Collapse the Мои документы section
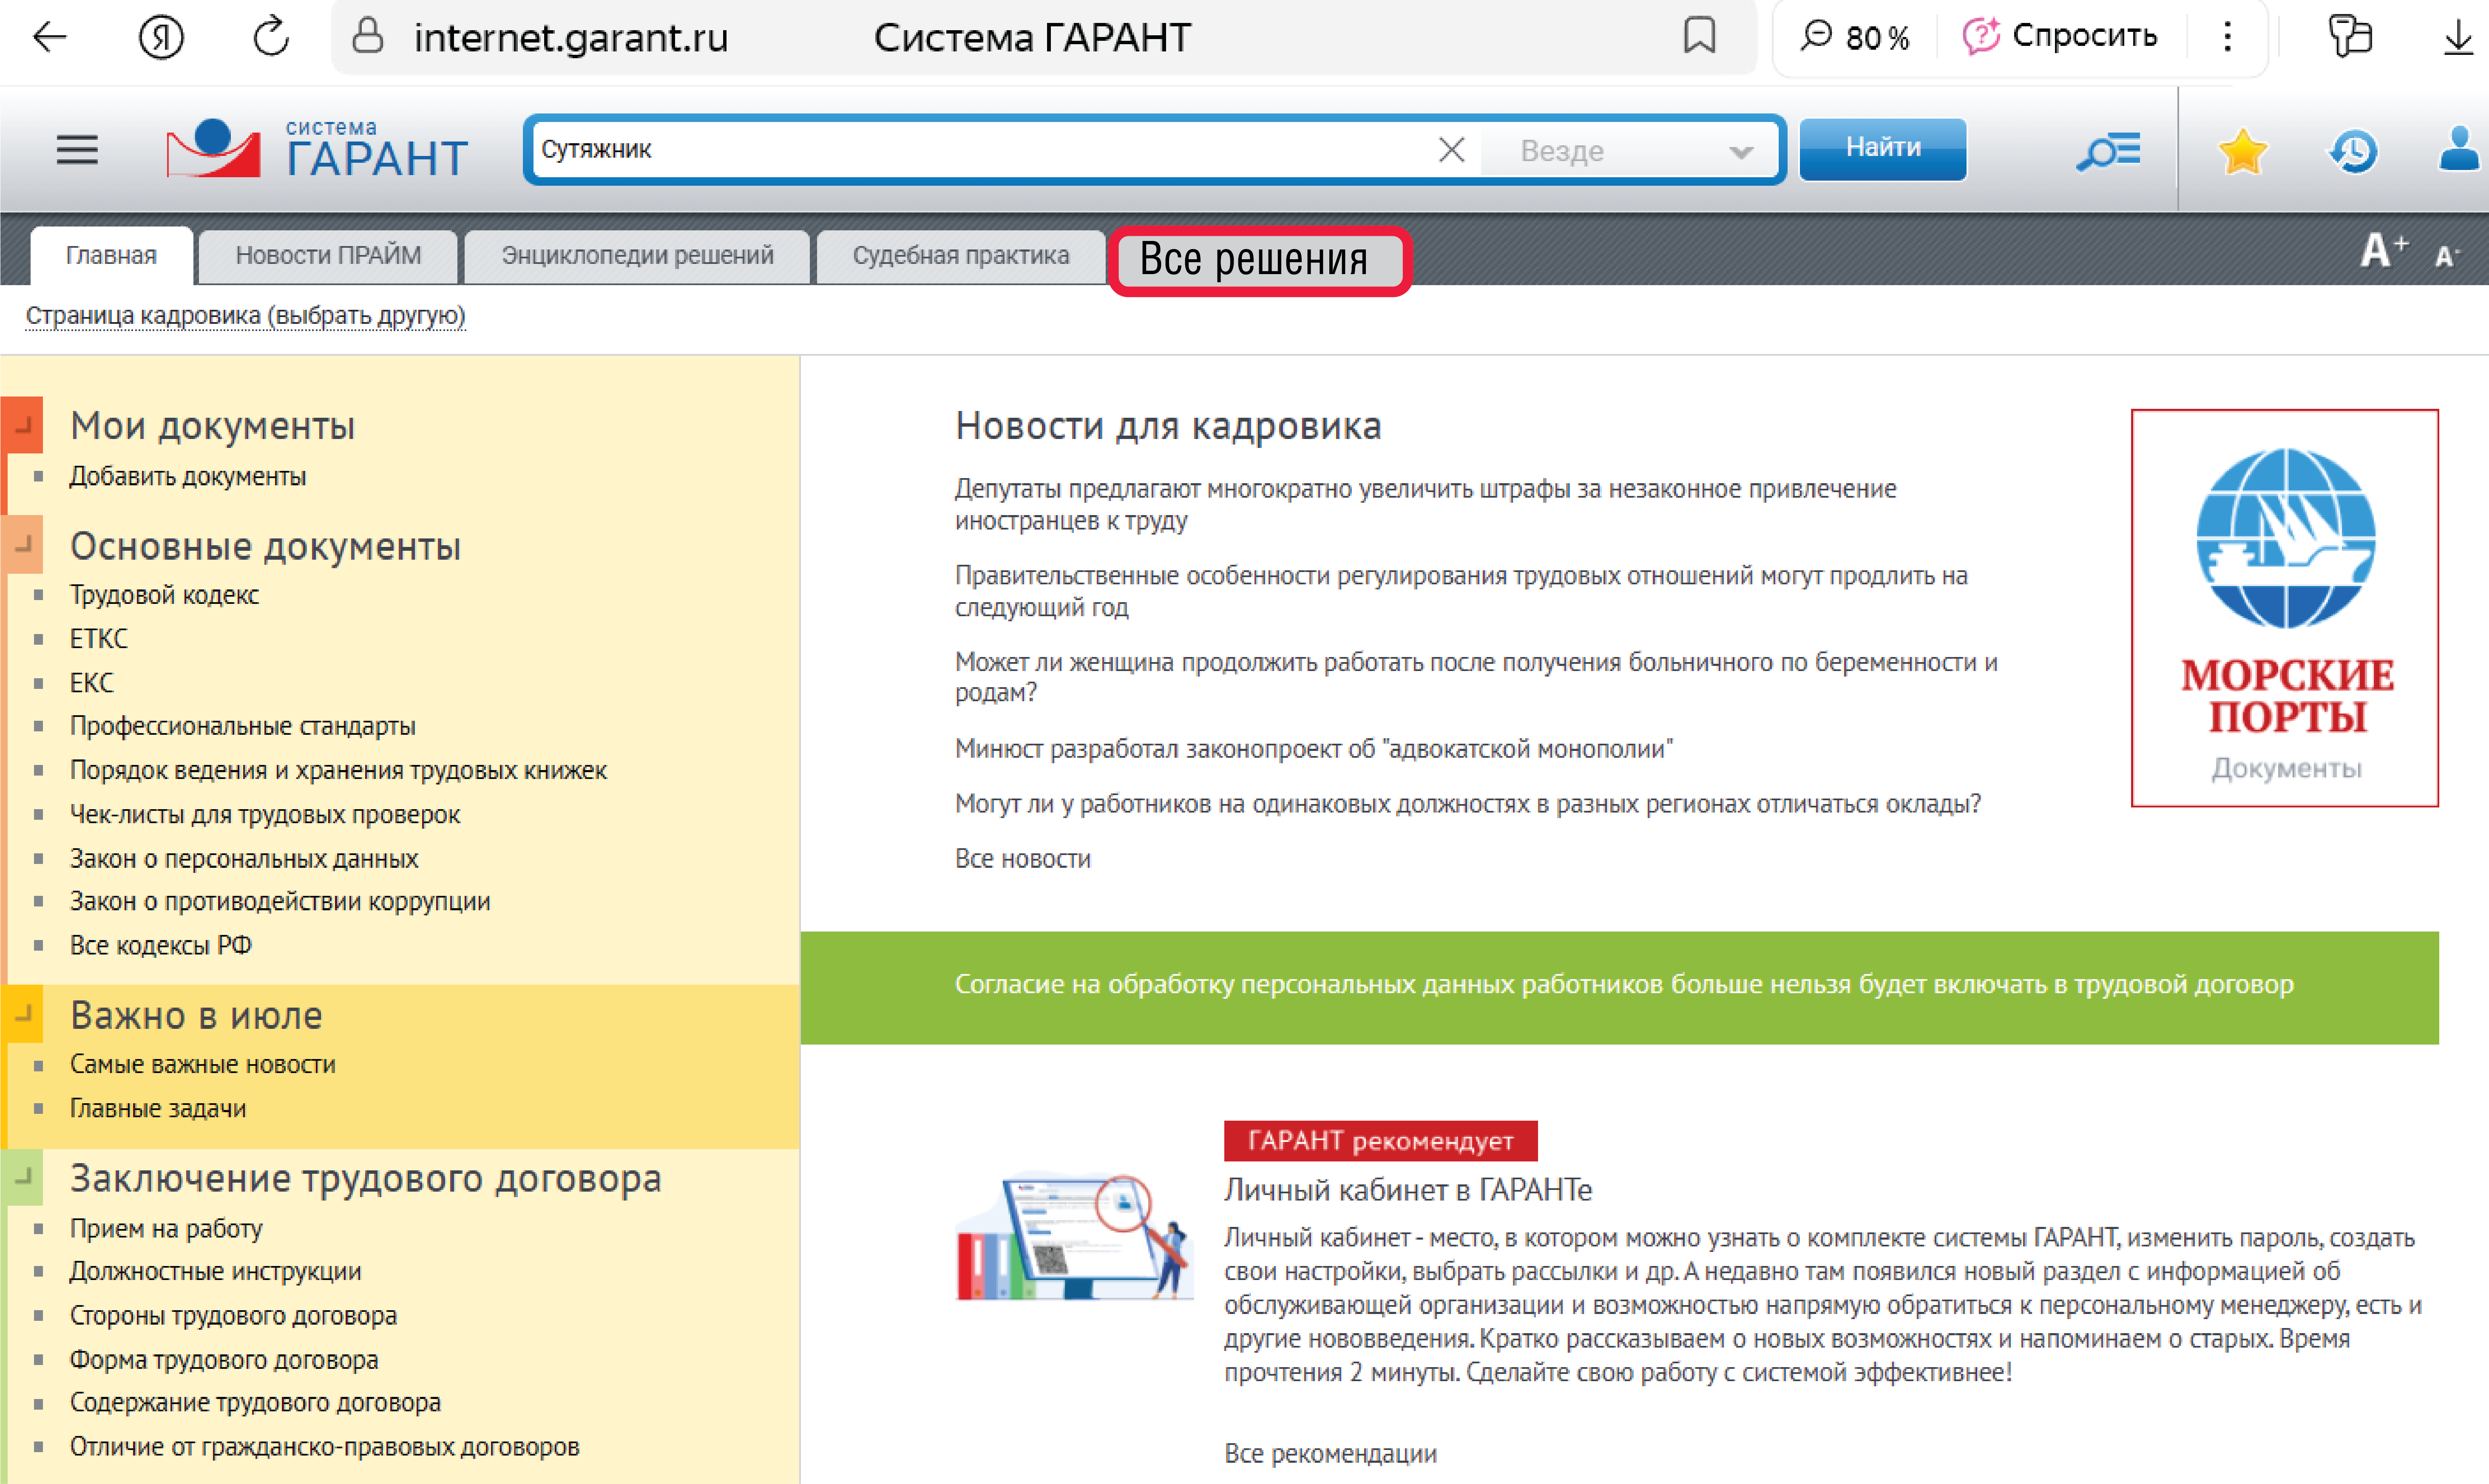 coord(22,425)
